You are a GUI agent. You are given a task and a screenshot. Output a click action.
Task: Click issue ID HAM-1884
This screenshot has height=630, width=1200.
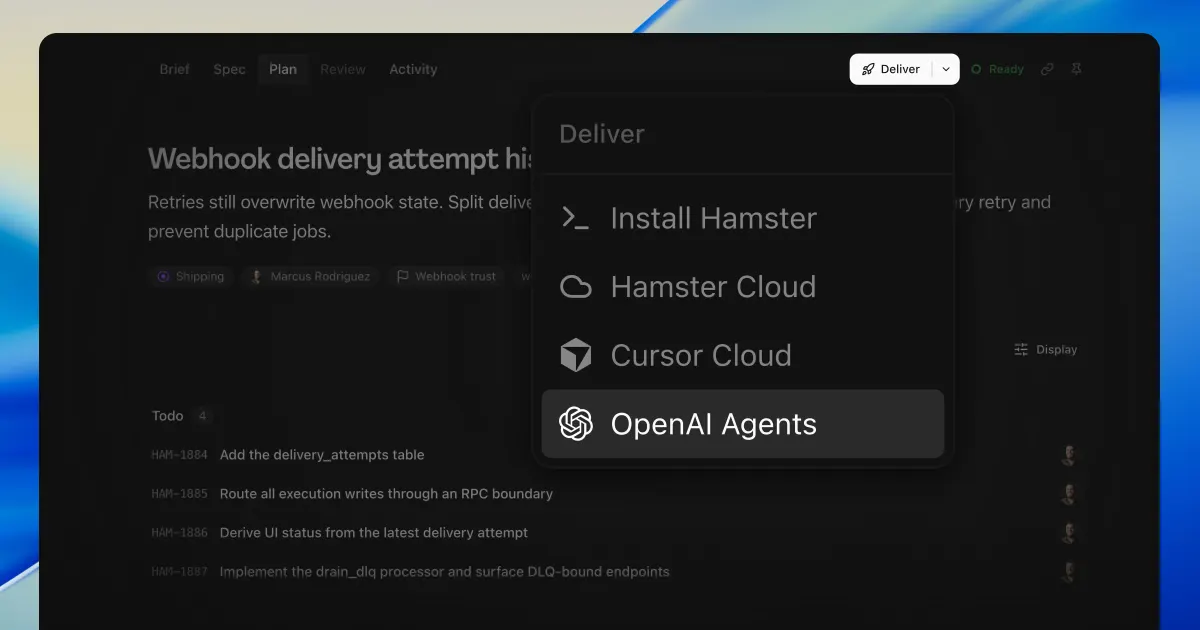179,455
